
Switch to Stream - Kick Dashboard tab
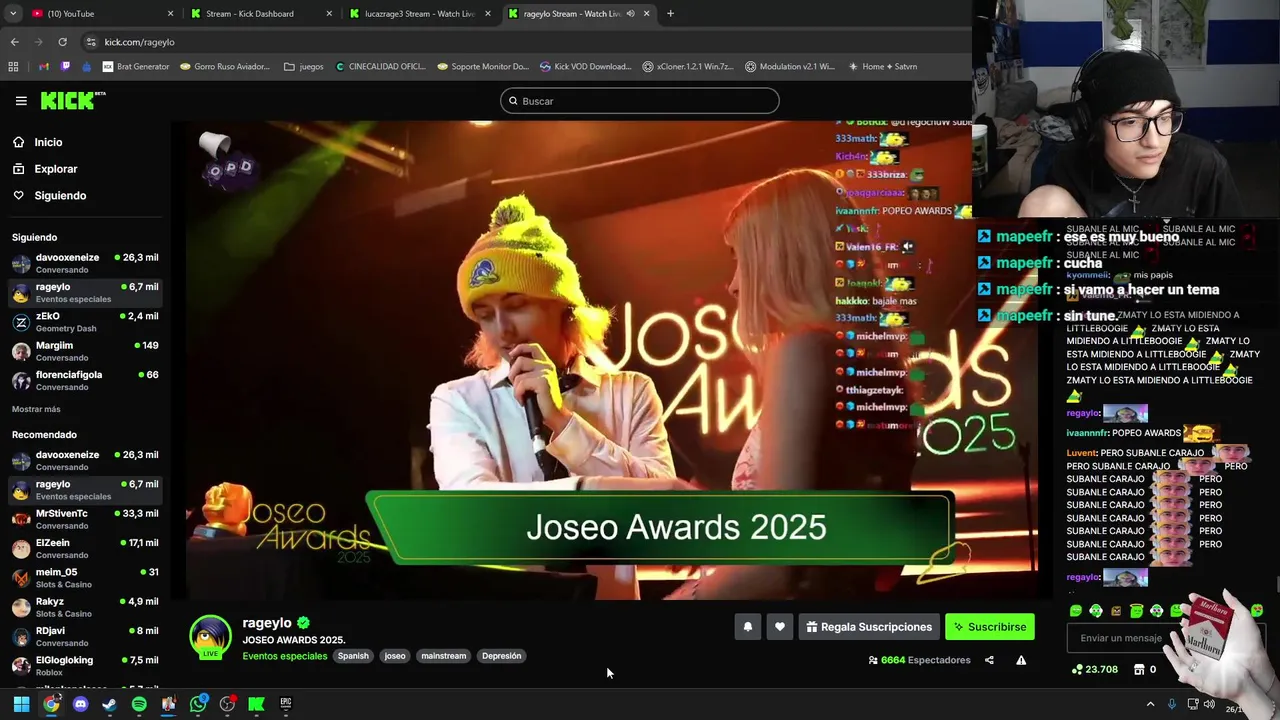[x=260, y=14]
